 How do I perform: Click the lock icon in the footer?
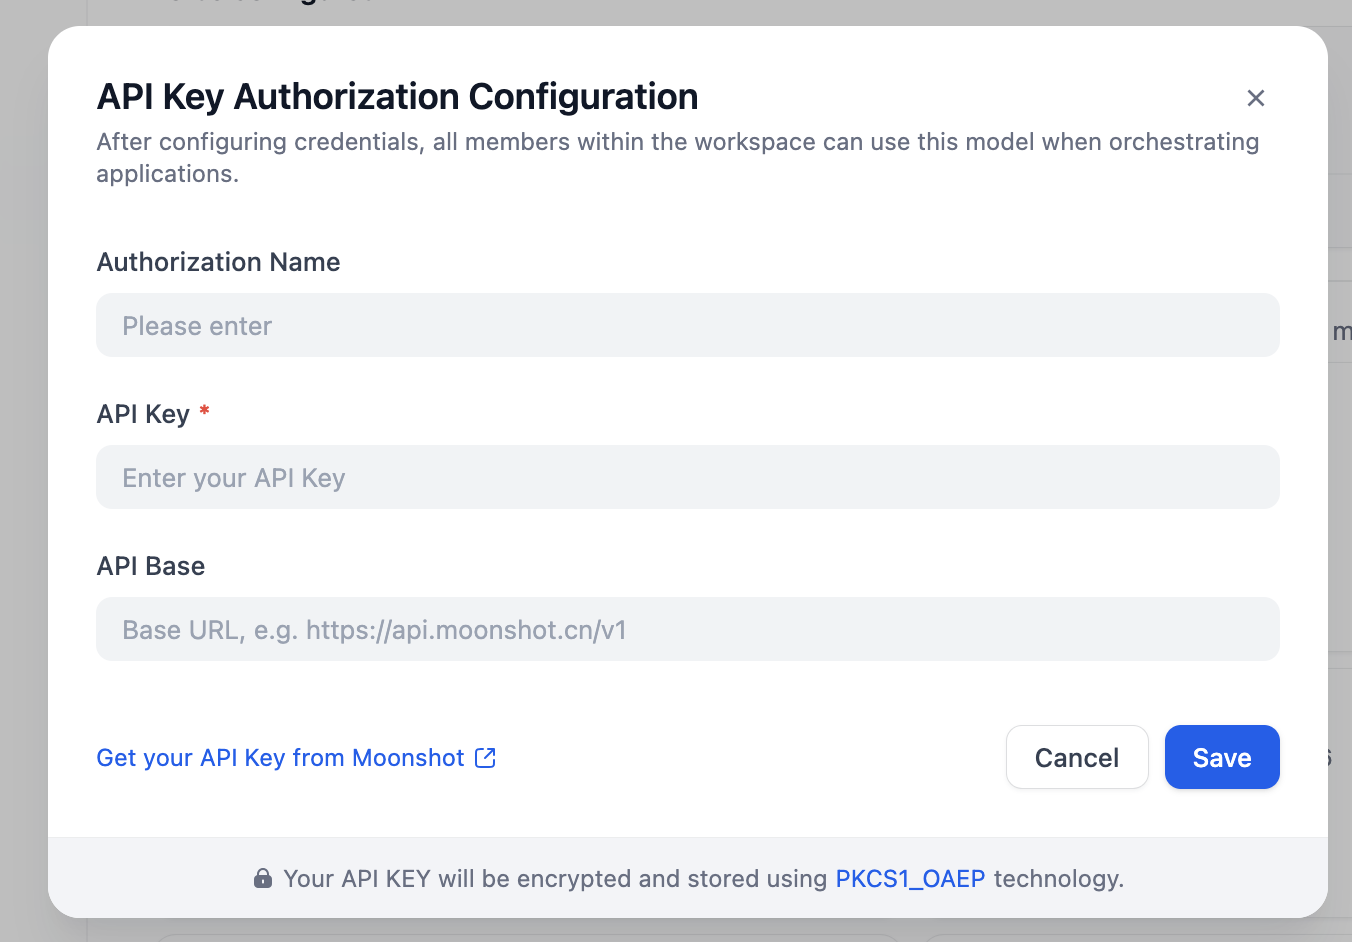[x=263, y=879]
